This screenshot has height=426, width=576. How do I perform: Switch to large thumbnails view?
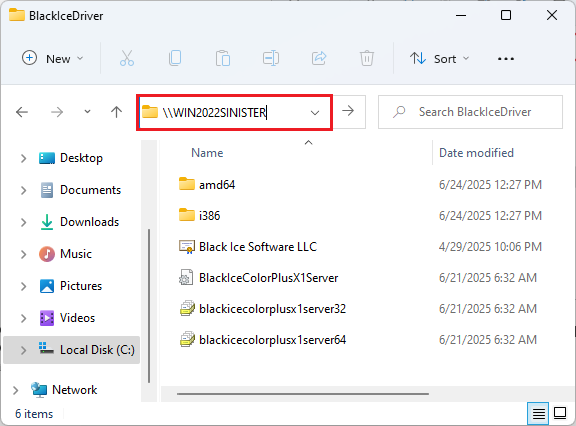click(x=560, y=413)
